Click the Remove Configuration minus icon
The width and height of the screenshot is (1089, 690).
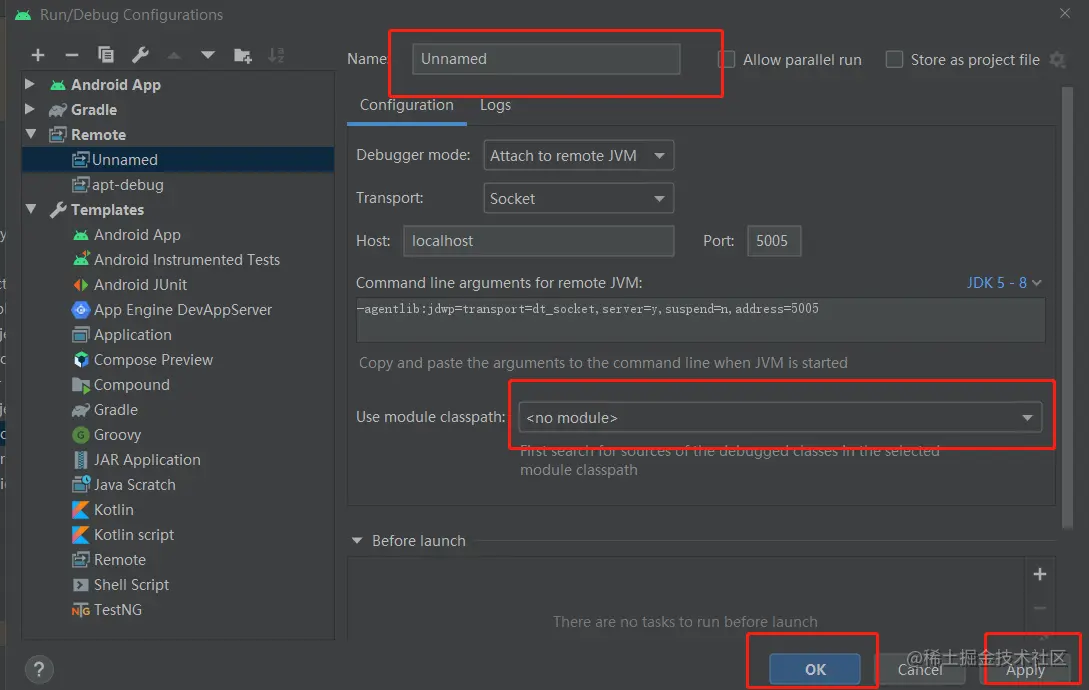(x=72, y=55)
